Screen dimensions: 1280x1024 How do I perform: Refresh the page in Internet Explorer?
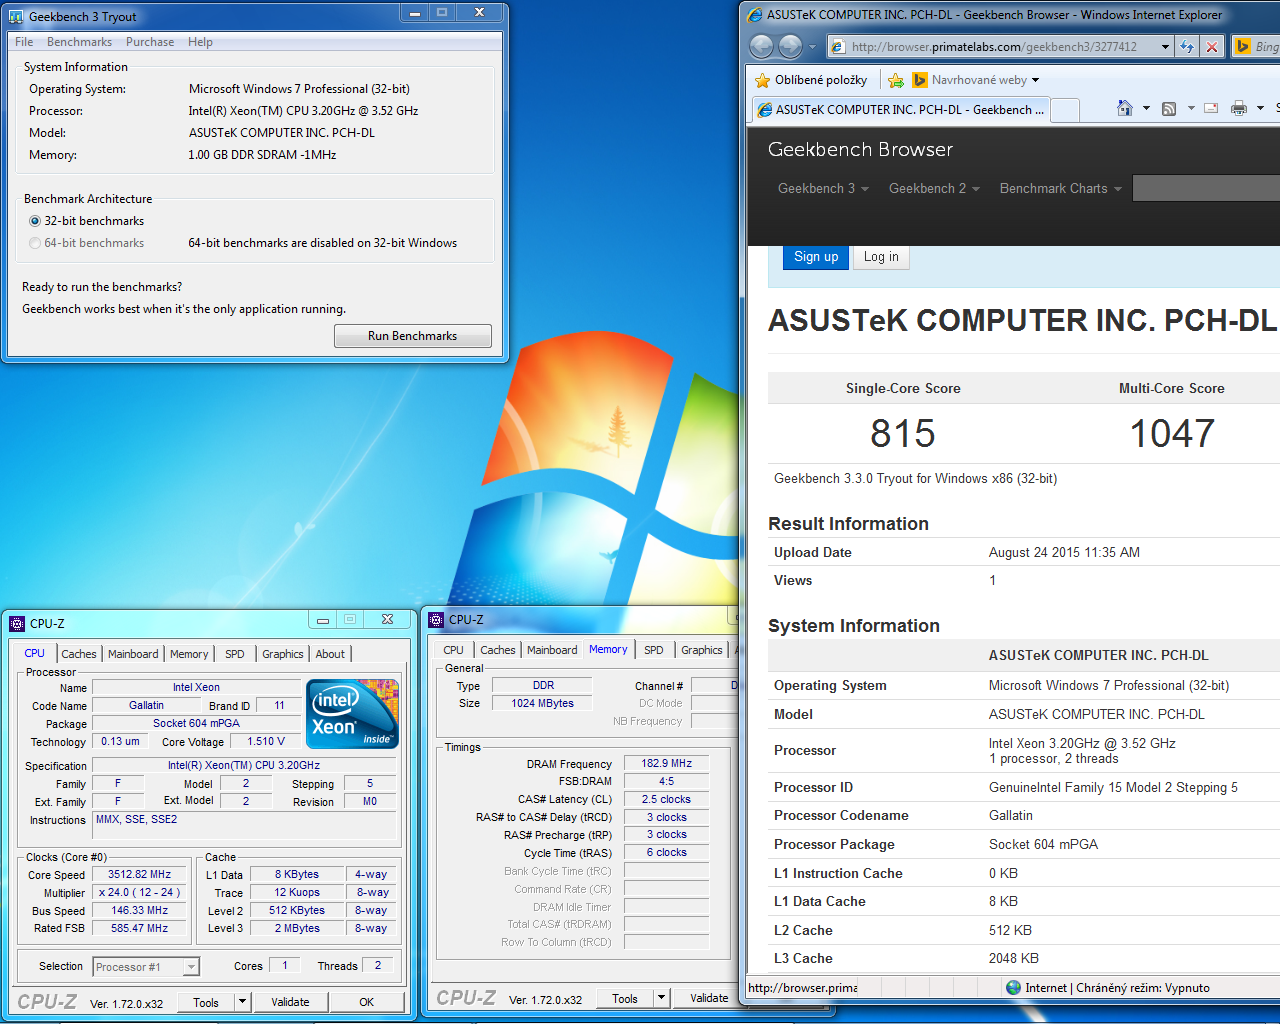point(1187,46)
